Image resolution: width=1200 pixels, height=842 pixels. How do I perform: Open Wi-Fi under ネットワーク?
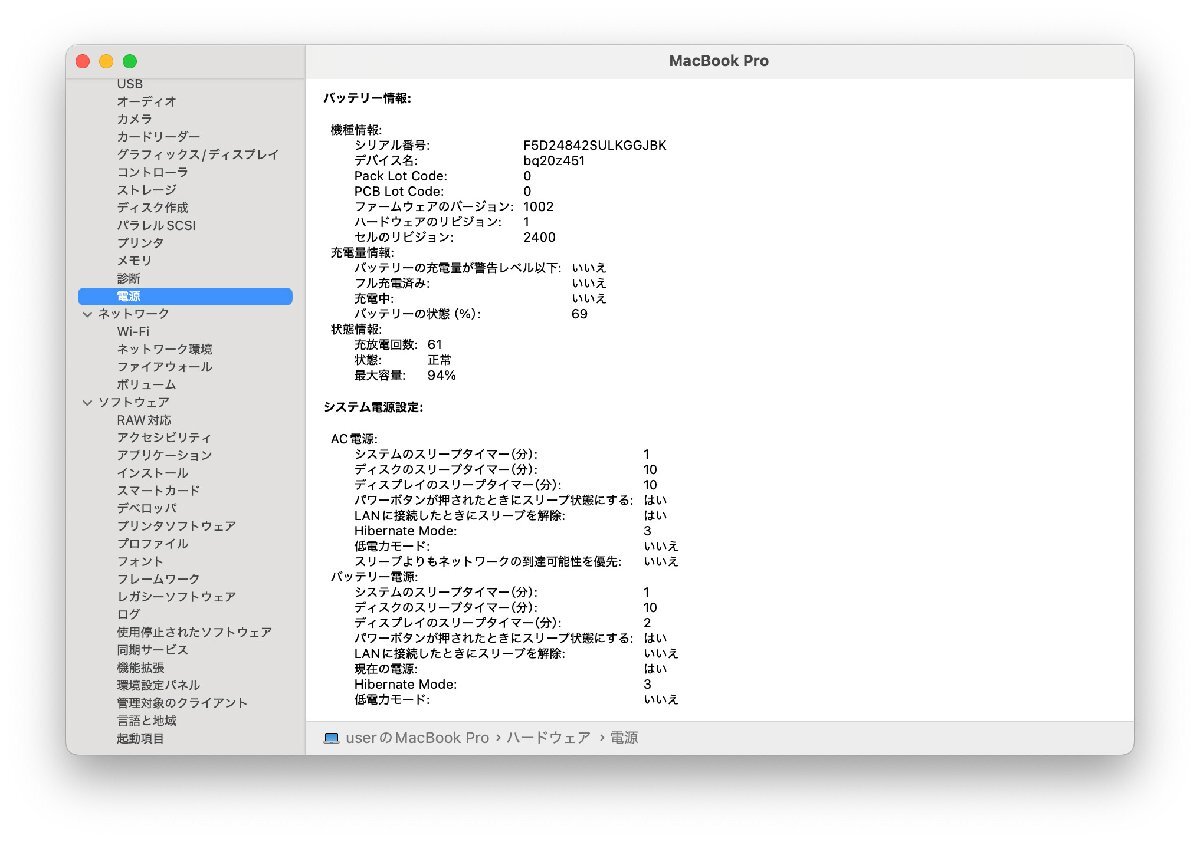click(133, 331)
